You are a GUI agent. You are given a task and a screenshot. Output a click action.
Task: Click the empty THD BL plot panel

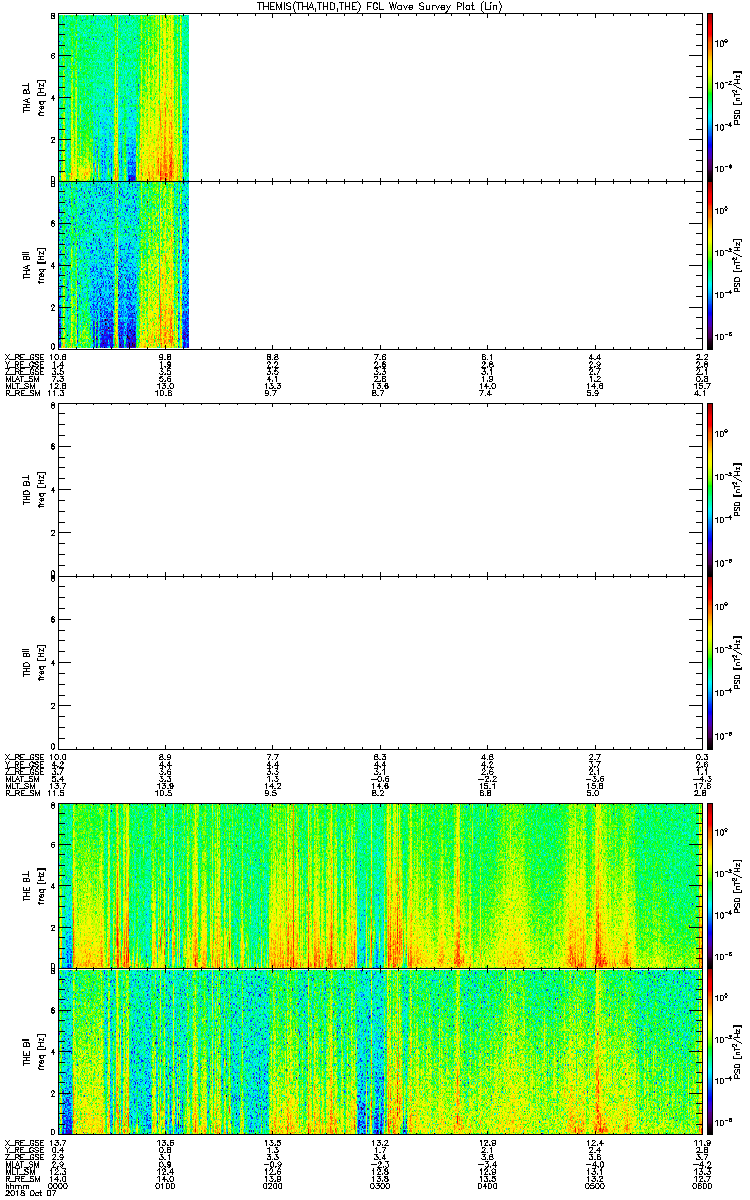(x=380, y=491)
